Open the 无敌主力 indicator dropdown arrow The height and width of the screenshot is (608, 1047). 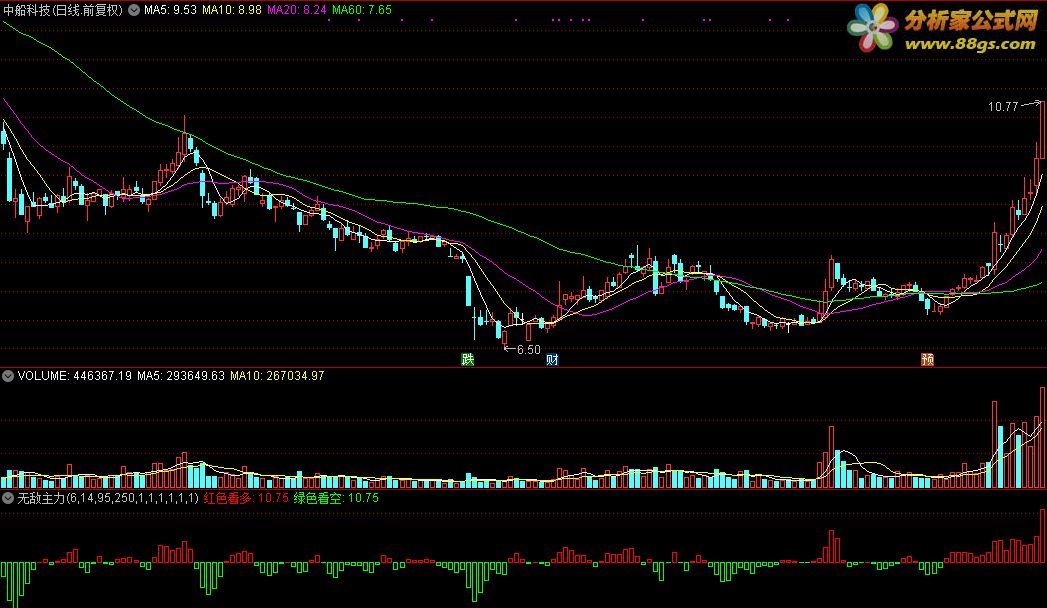(x=8, y=498)
